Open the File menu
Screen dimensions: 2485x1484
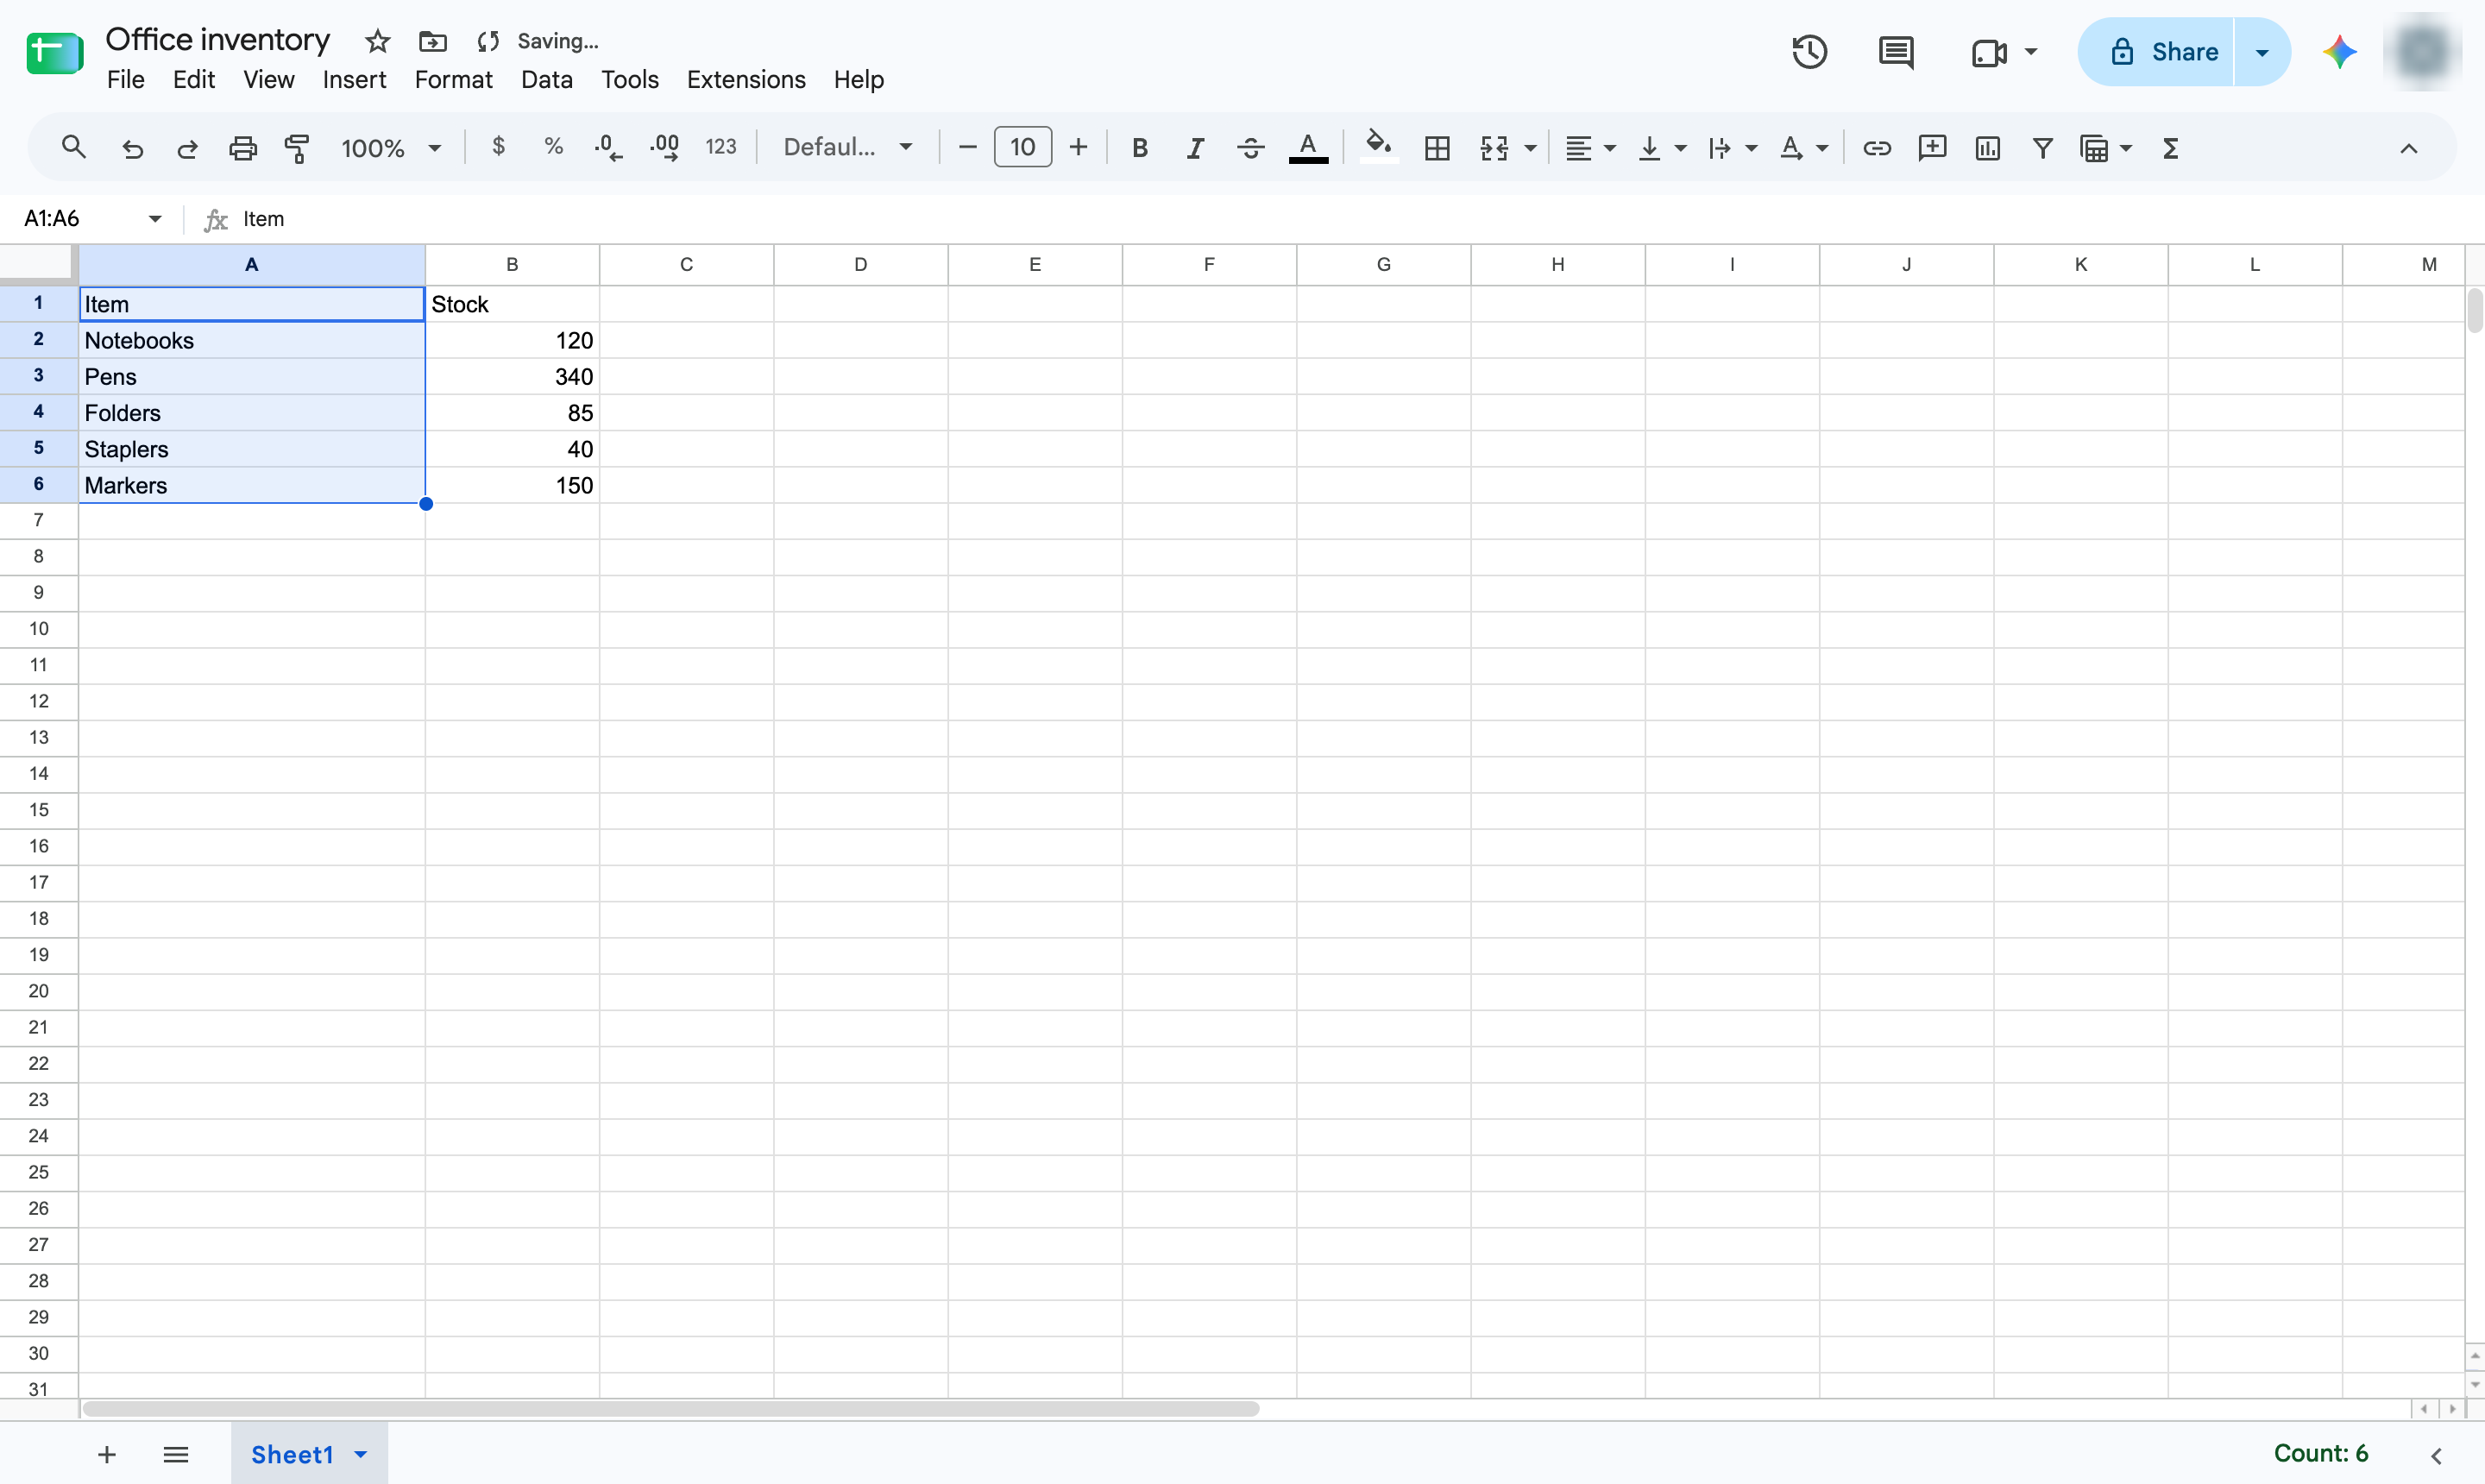tap(126, 79)
